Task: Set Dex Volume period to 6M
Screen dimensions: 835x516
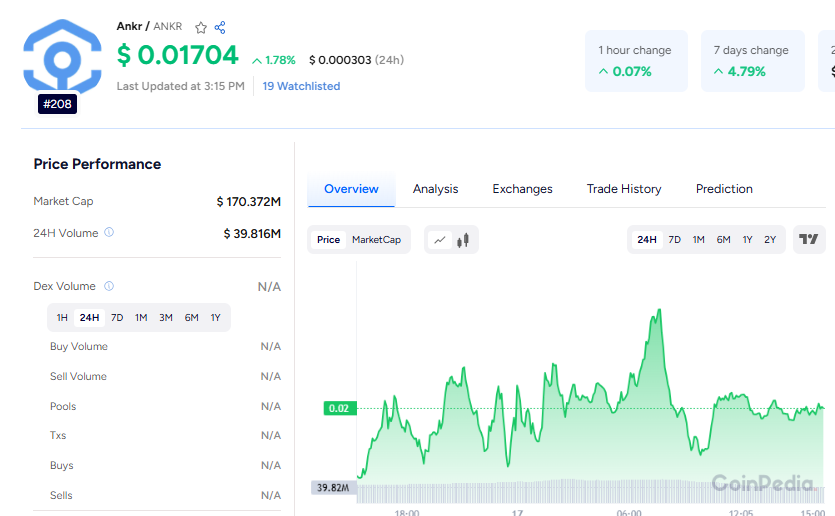Action: [x=192, y=317]
